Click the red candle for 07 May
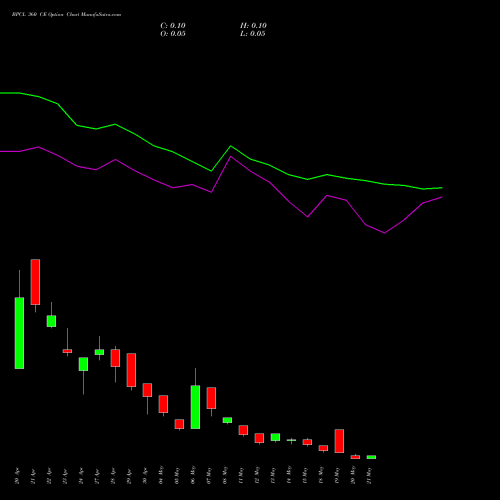This screenshot has height=500, width=500. [x=211, y=398]
